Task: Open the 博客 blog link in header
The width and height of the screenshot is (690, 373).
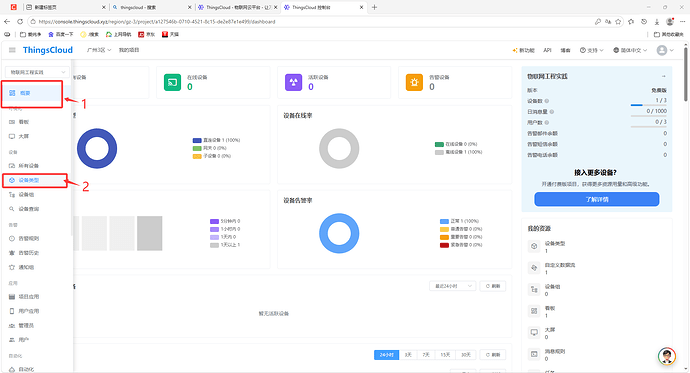Action: pos(565,51)
